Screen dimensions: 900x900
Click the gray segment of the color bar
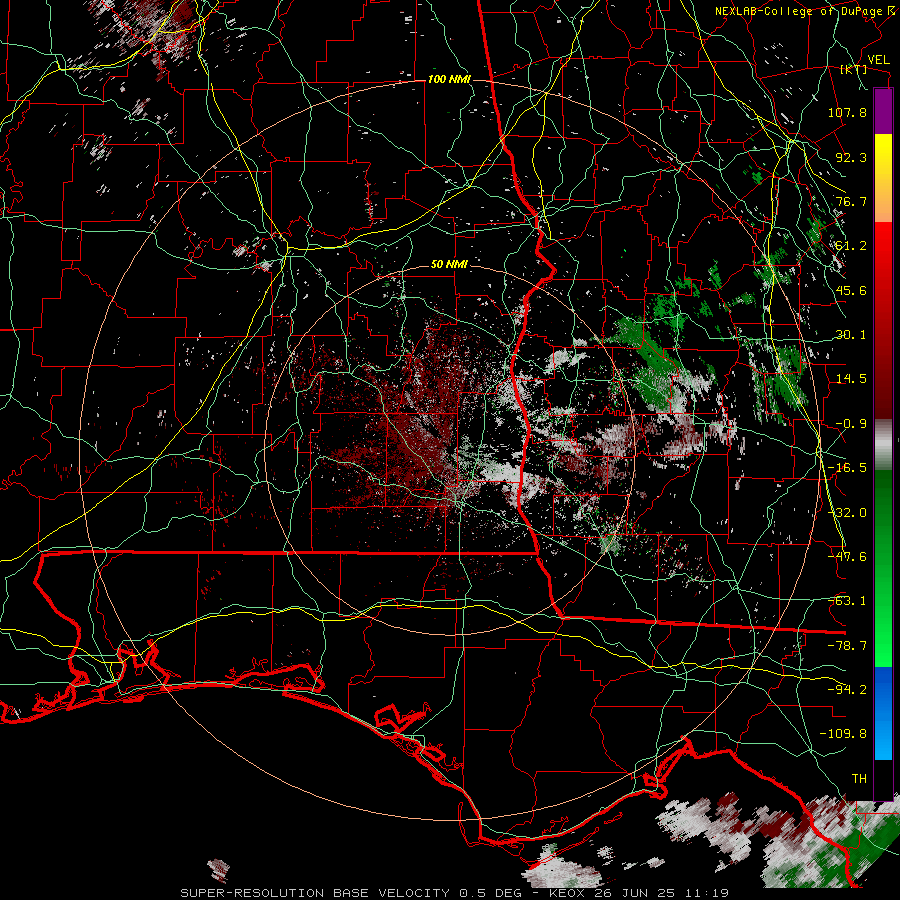tap(883, 445)
